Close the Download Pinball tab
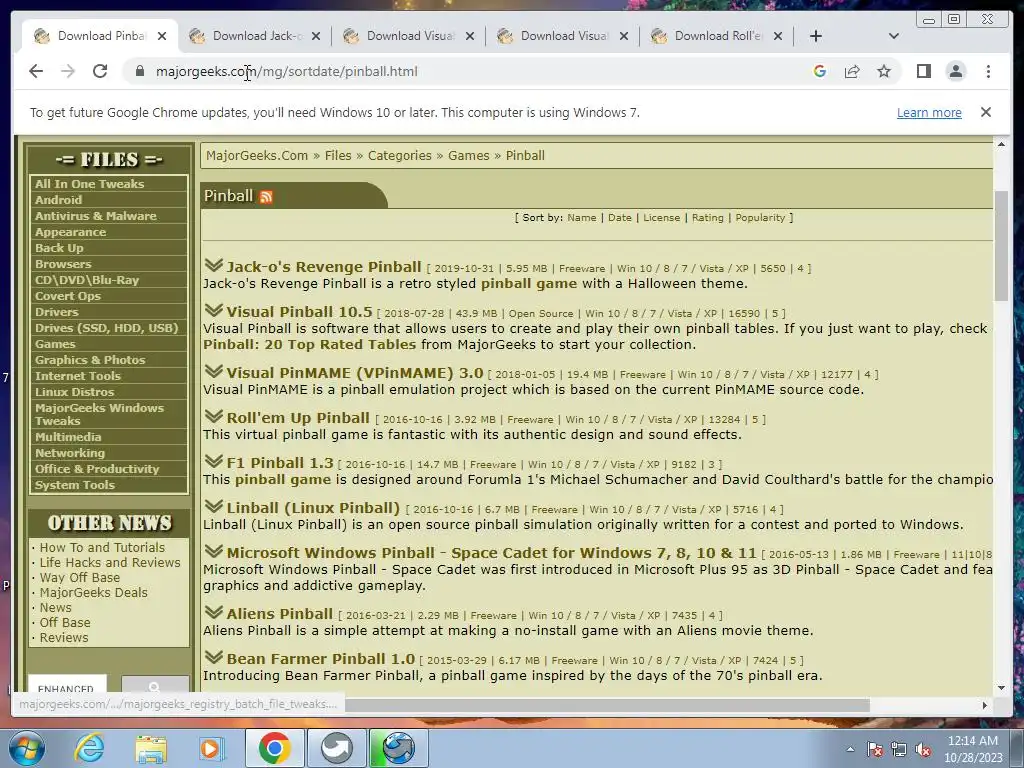Image resolution: width=1024 pixels, height=768 pixels. point(162,36)
